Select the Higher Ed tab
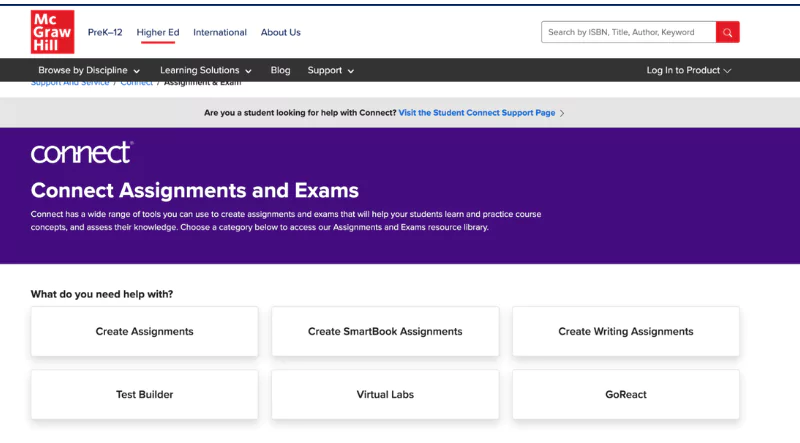The image size is (800, 443). pyautogui.click(x=158, y=32)
